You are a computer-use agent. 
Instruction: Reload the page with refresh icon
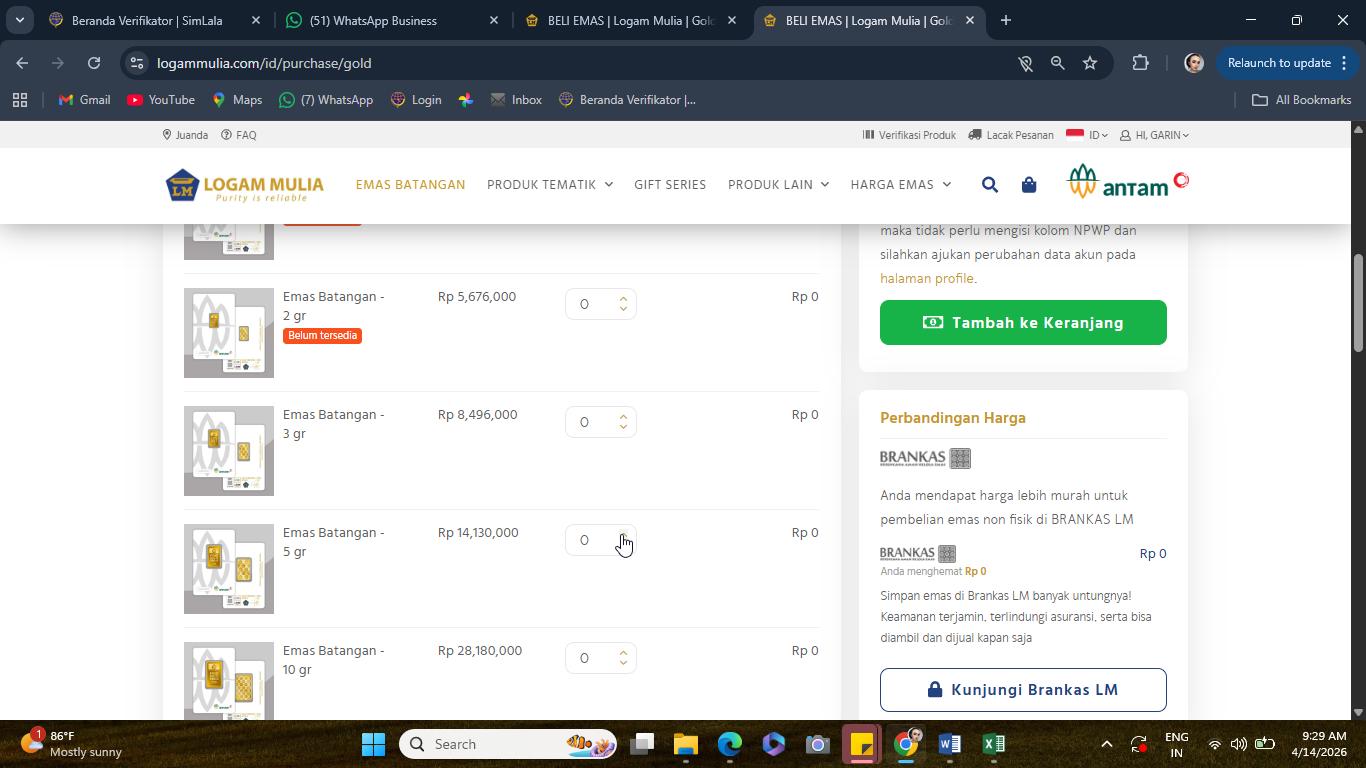(x=94, y=63)
